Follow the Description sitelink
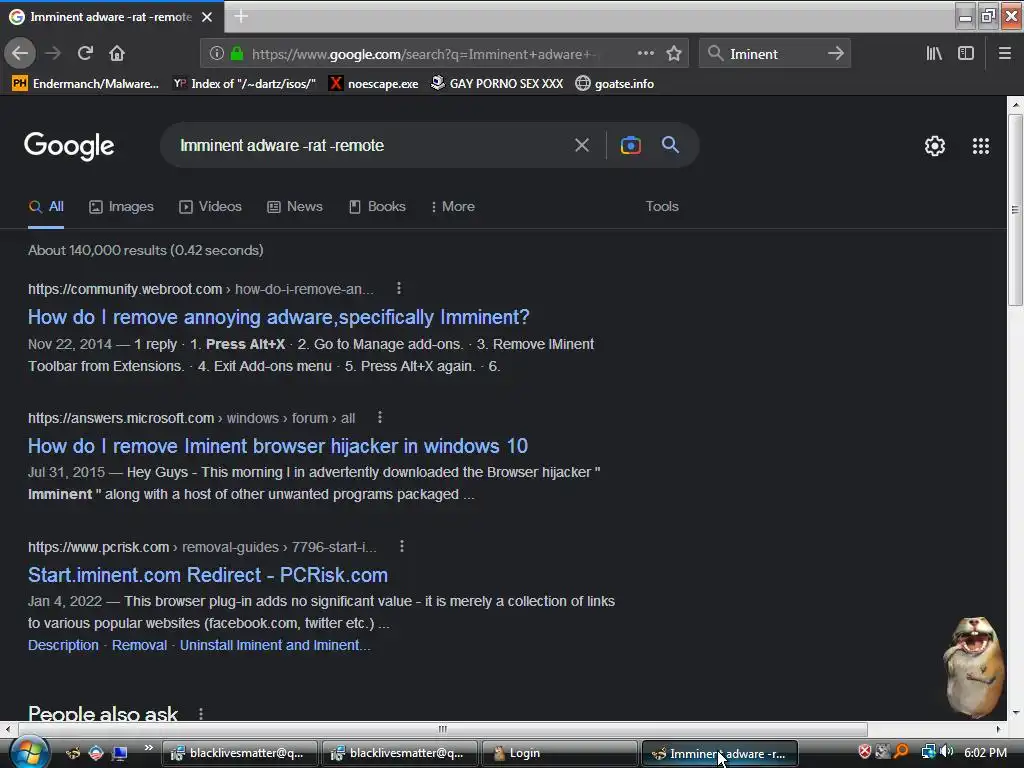Image resolution: width=1024 pixels, height=768 pixels. click(63, 645)
